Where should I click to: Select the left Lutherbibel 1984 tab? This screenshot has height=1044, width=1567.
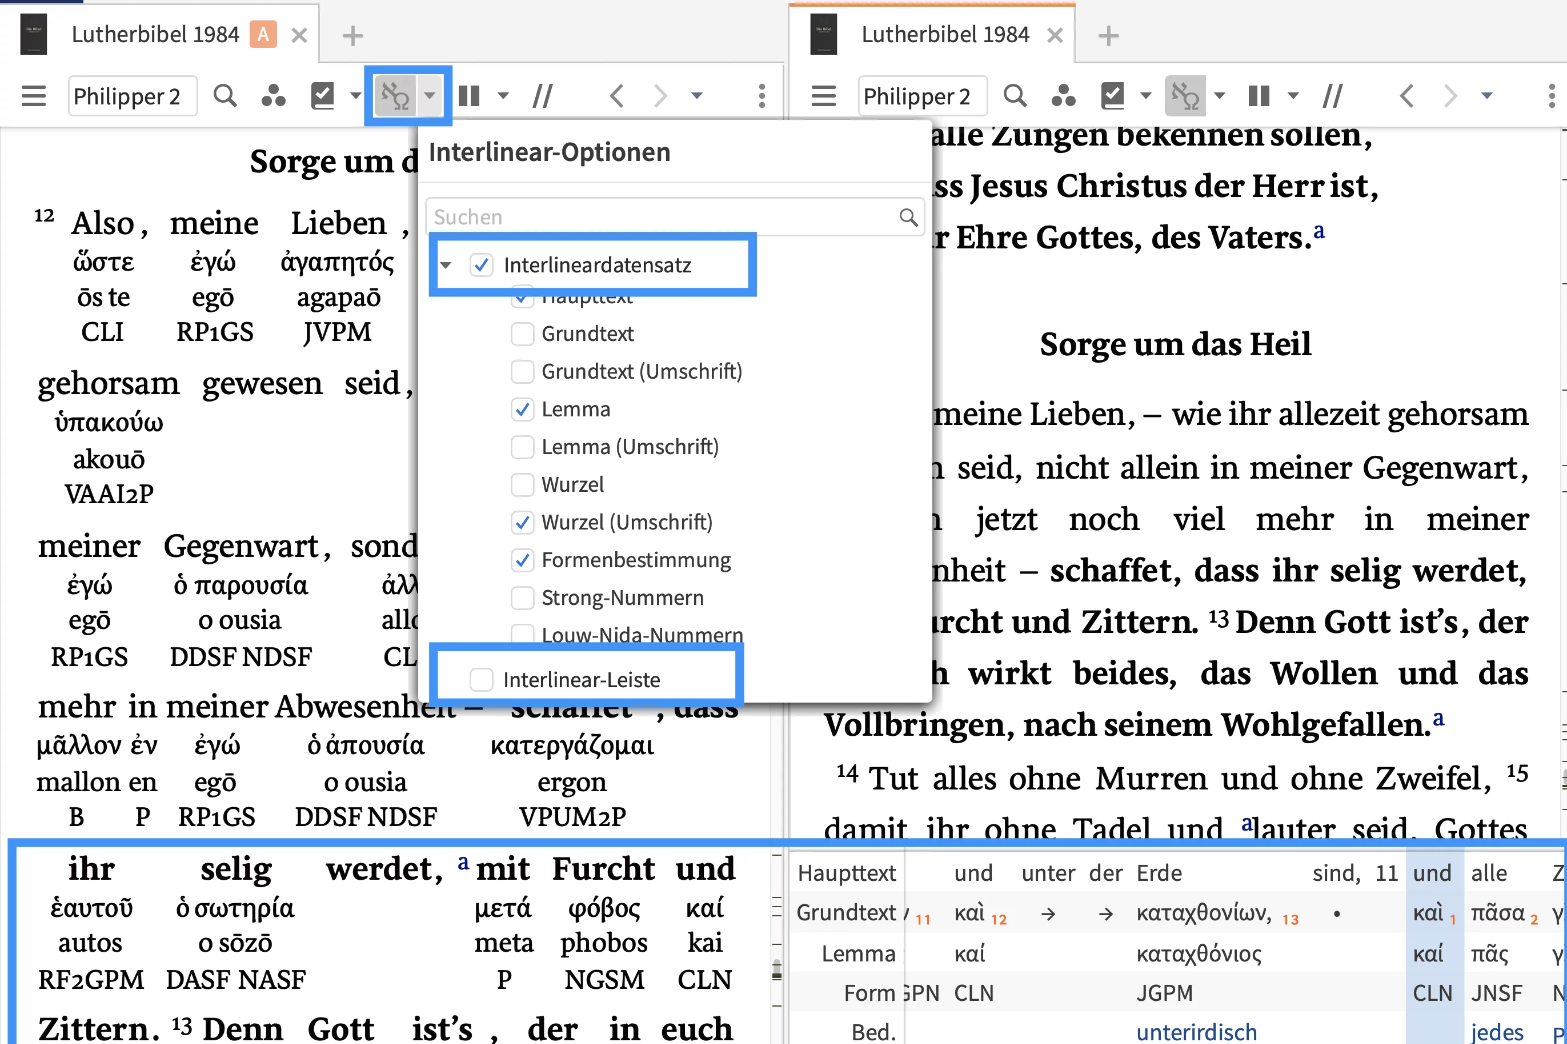click(155, 35)
